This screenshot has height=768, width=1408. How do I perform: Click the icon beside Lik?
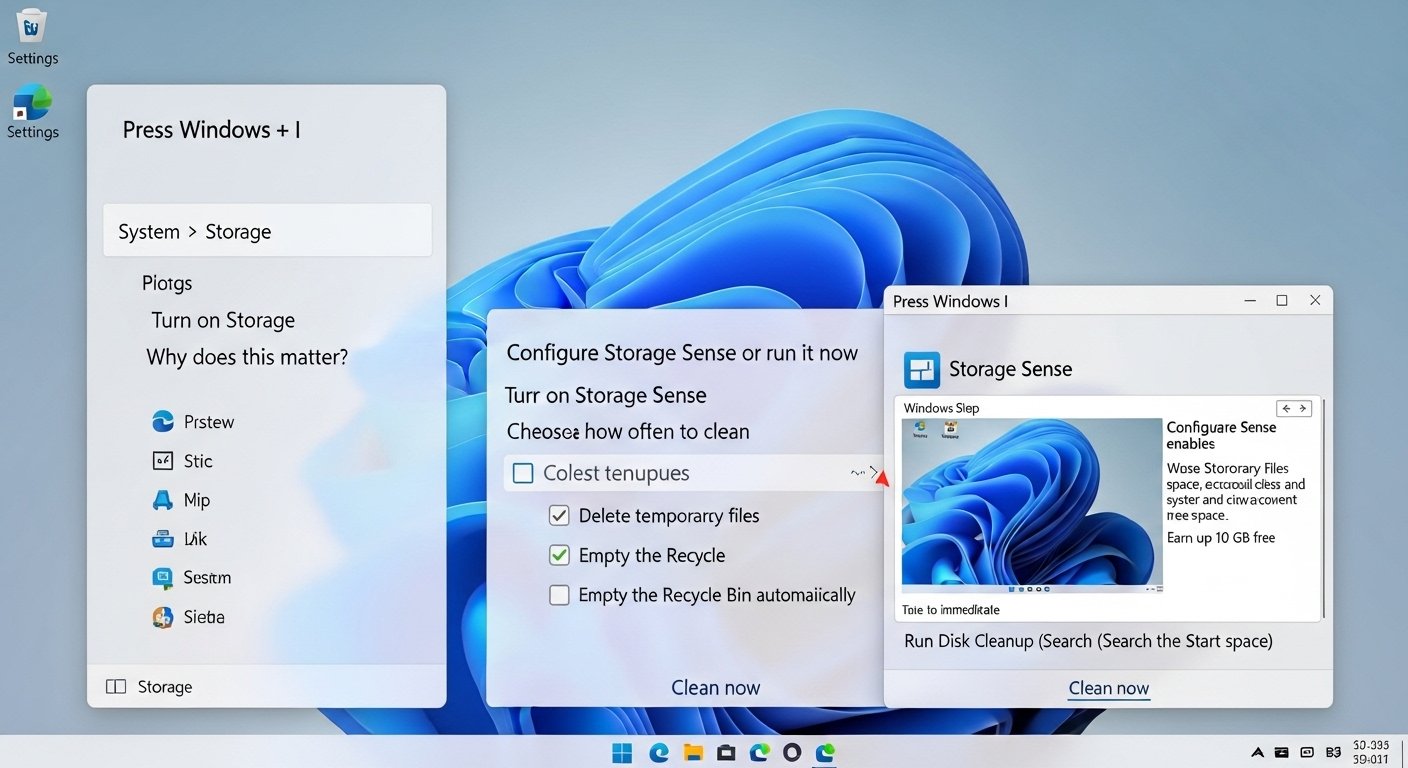163,539
